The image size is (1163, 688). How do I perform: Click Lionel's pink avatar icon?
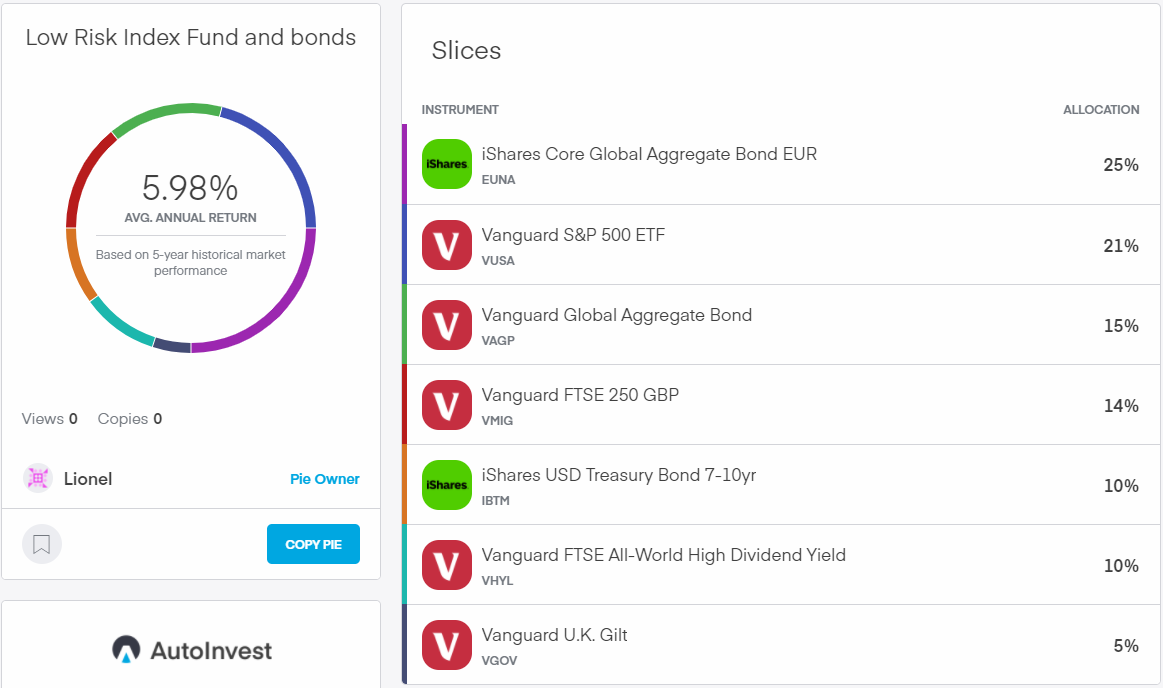click(38, 478)
